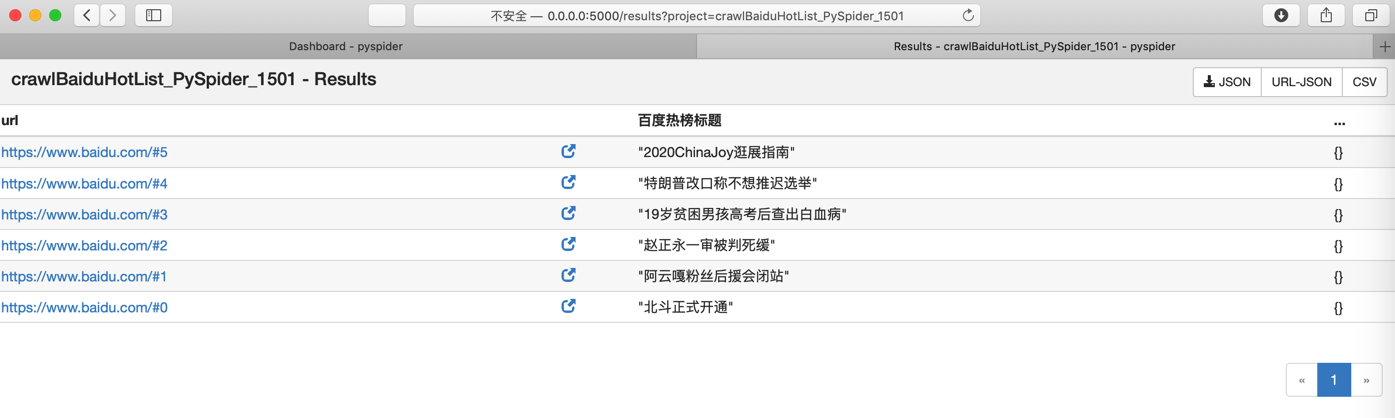
Task: Open external link icon for baidu.com/#4 row
Action: click(568, 183)
